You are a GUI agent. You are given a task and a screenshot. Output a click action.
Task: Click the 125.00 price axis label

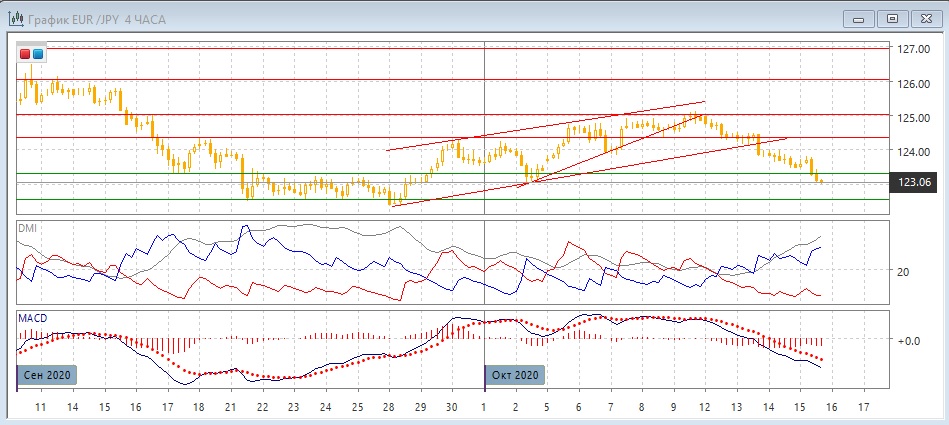[x=914, y=118]
